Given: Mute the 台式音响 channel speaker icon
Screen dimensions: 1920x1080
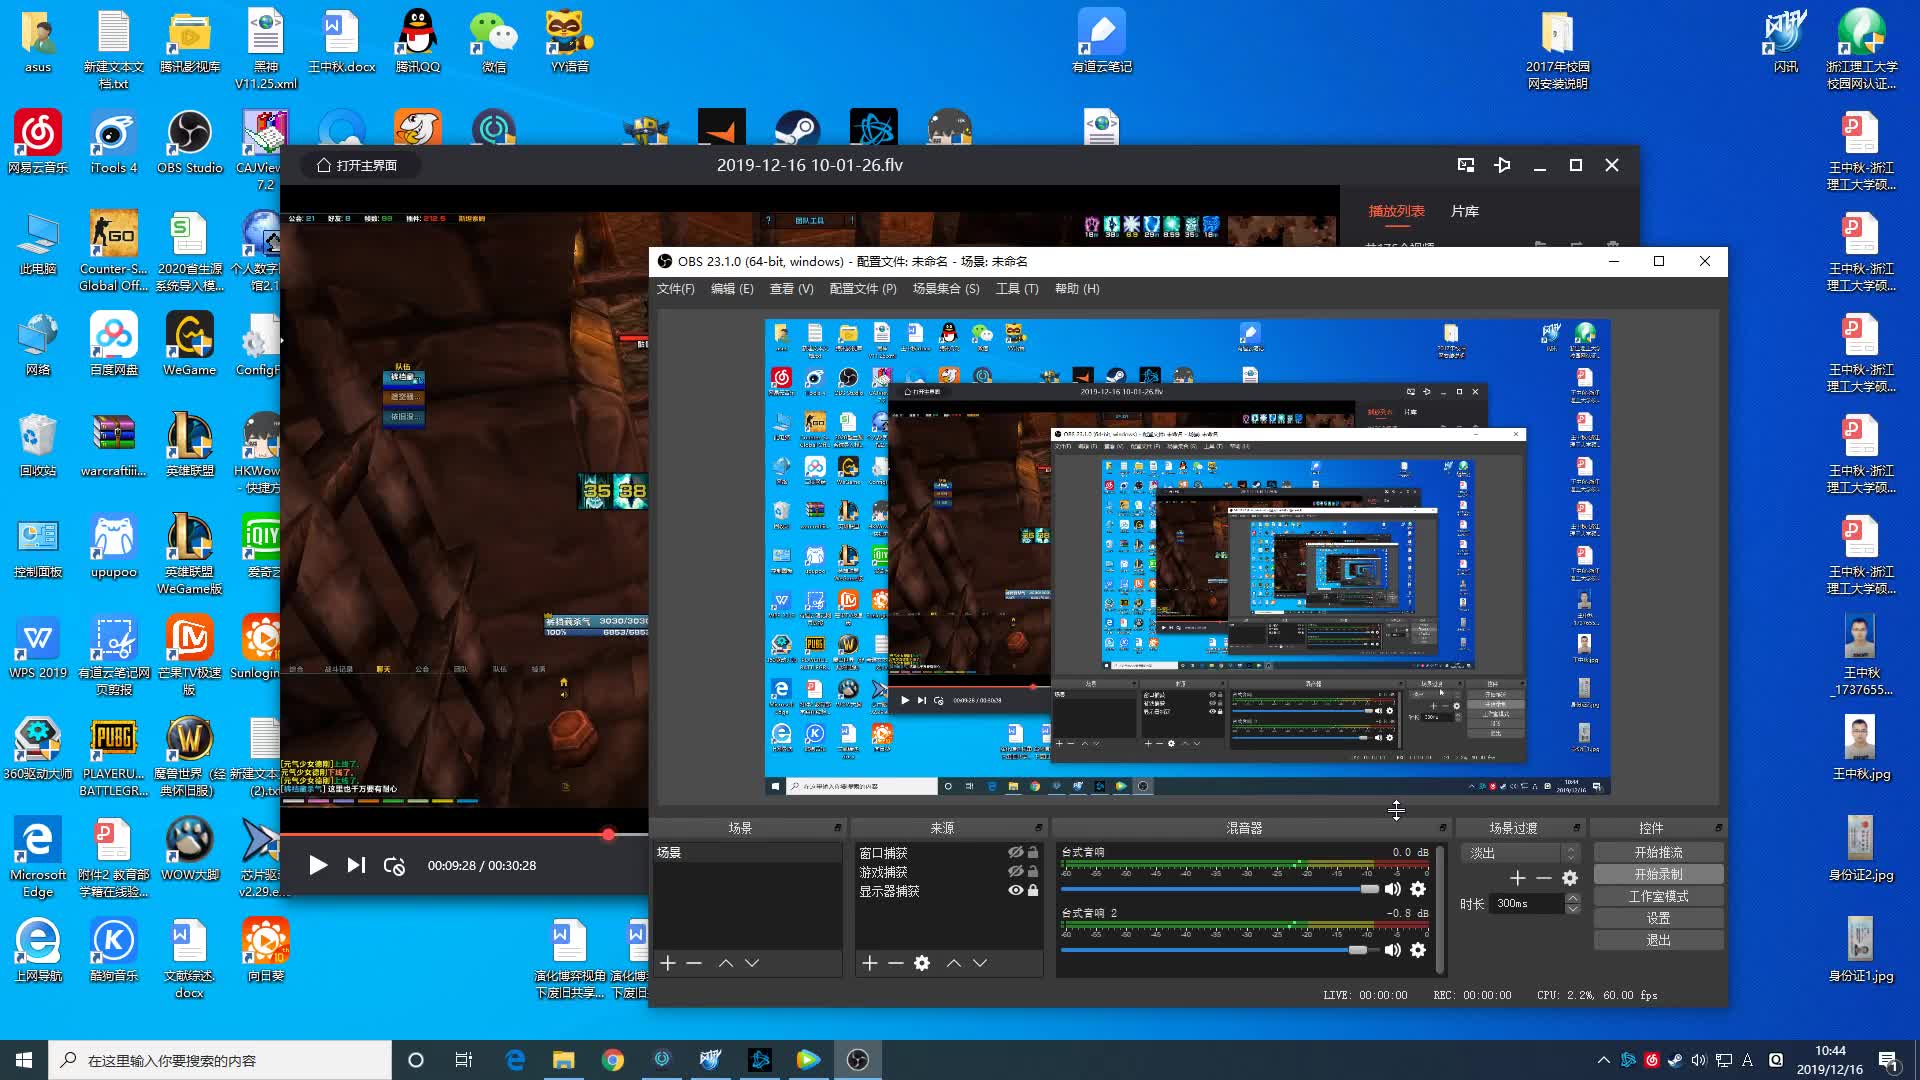Looking at the screenshot, I should click(x=1393, y=889).
